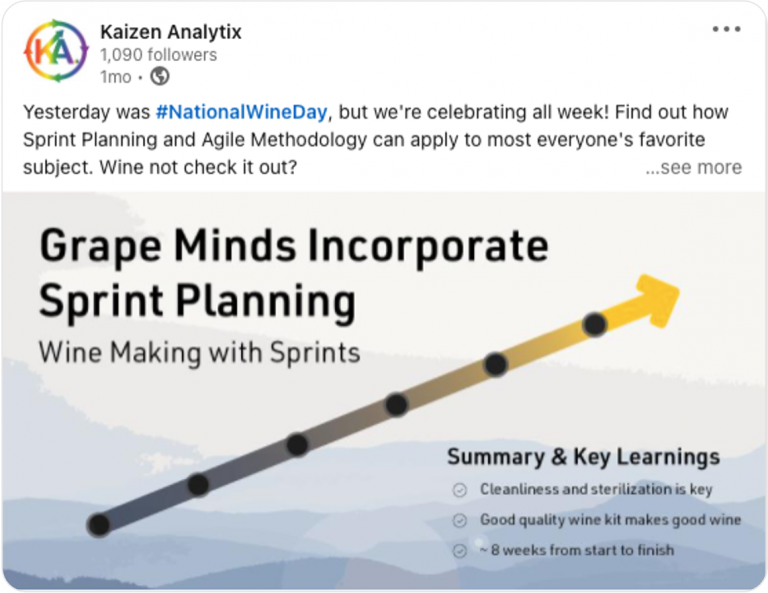
Task: Click check icon beside "~ 8 weeks from start"
Action: [460, 550]
